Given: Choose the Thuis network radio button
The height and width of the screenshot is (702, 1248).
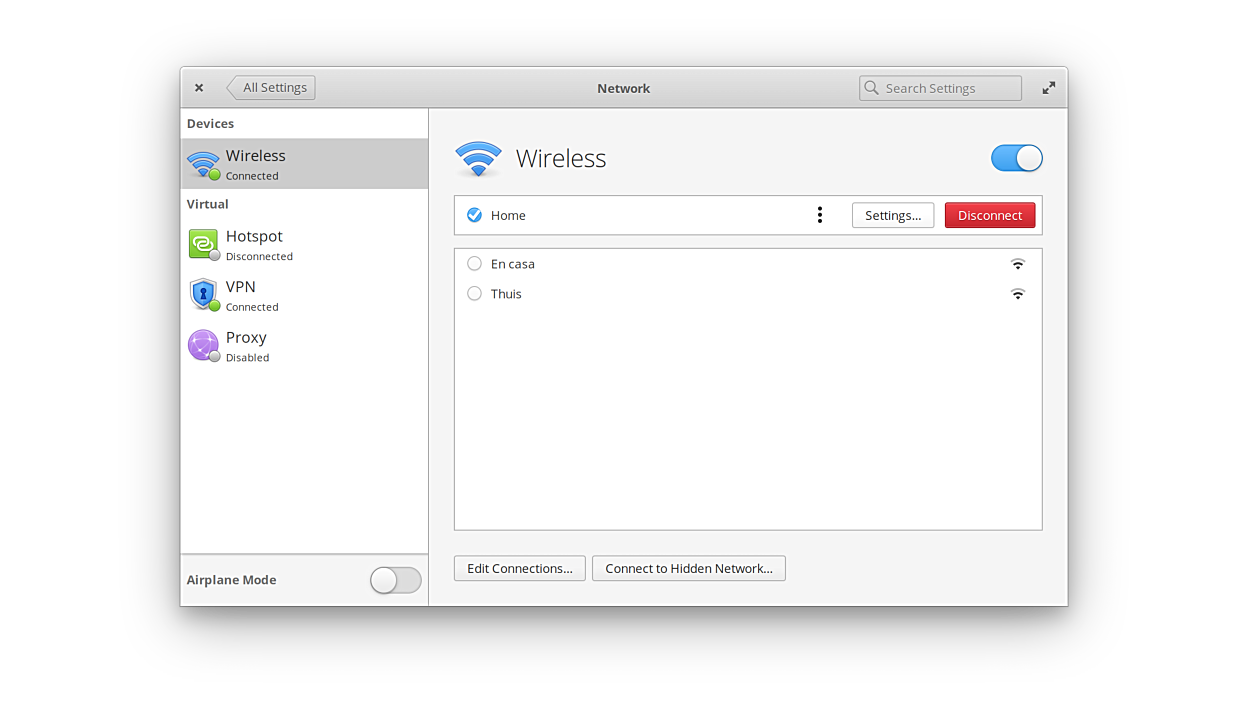Looking at the screenshot, I should (475, 294).
